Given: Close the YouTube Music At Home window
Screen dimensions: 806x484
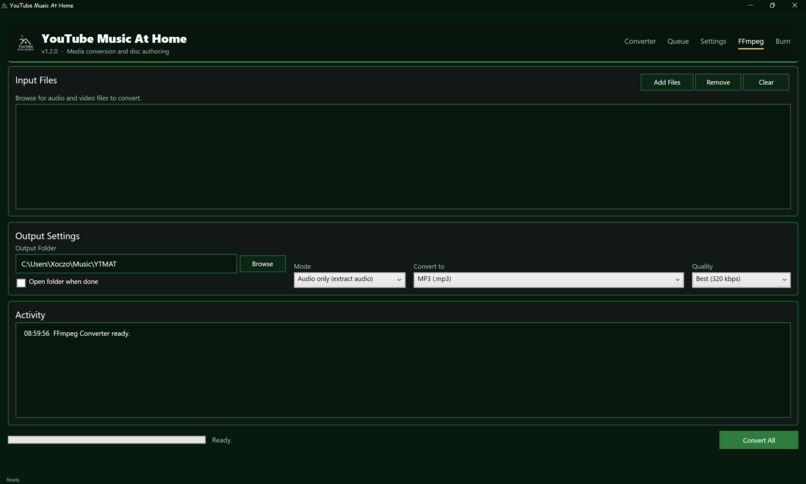Looking at the screenshot, I should (795, 5).
